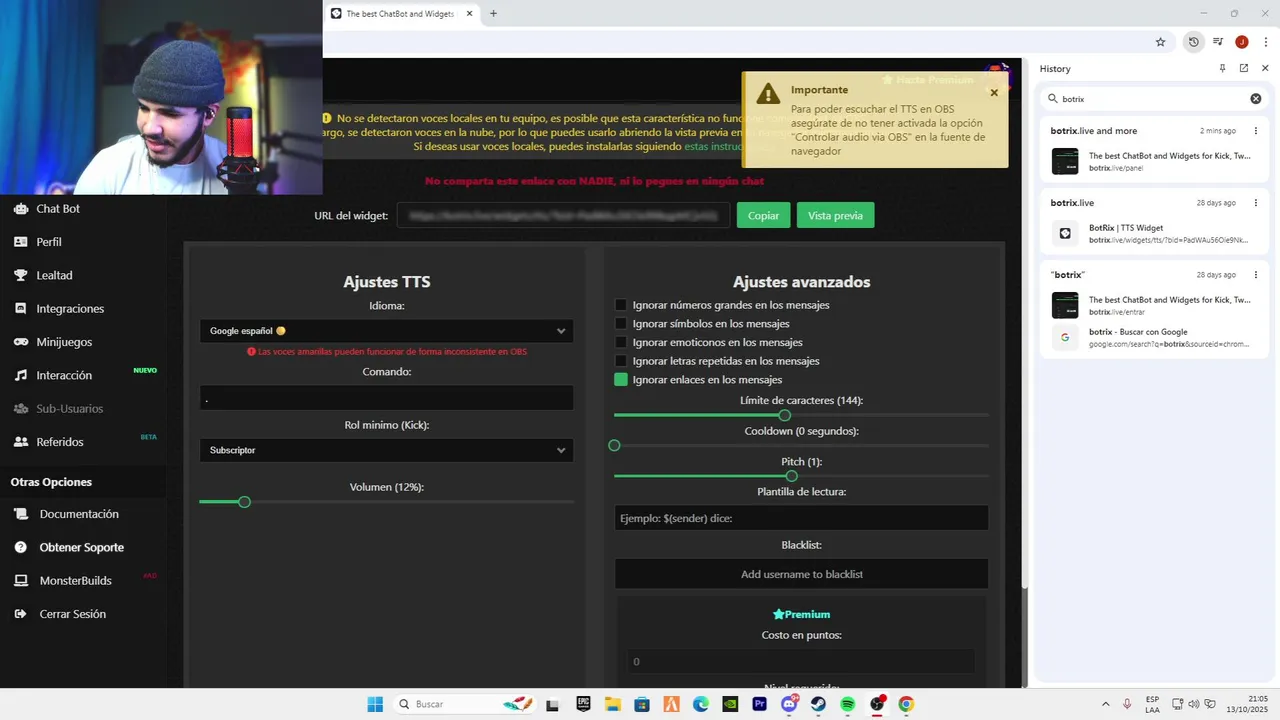
Task: Open Adobe Premiere Pro from taskbar
Action: [x=759, y=704]
